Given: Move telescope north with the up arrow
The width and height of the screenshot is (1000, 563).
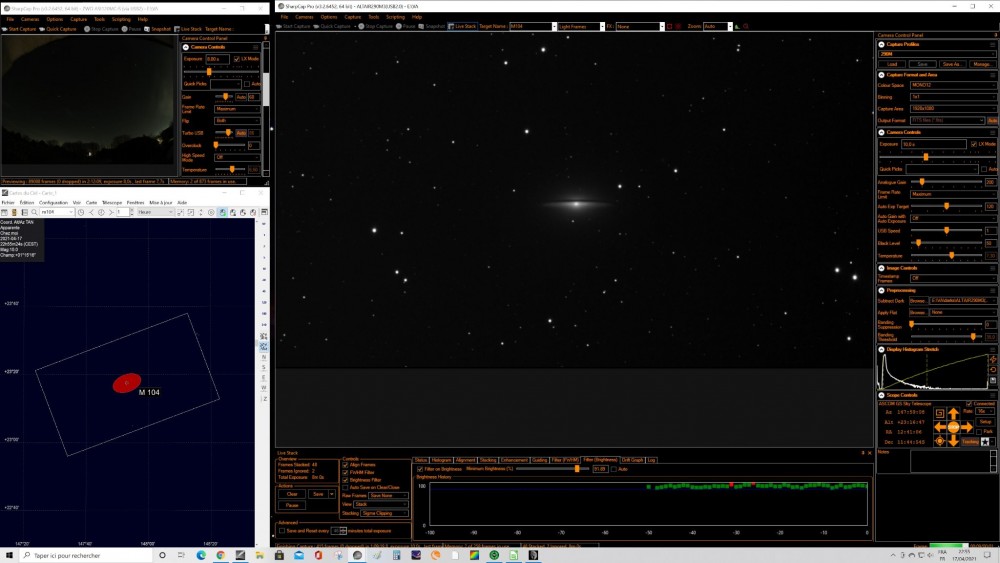Looking at the screenshot, I should pyautogui.click(x=953, y=414).
